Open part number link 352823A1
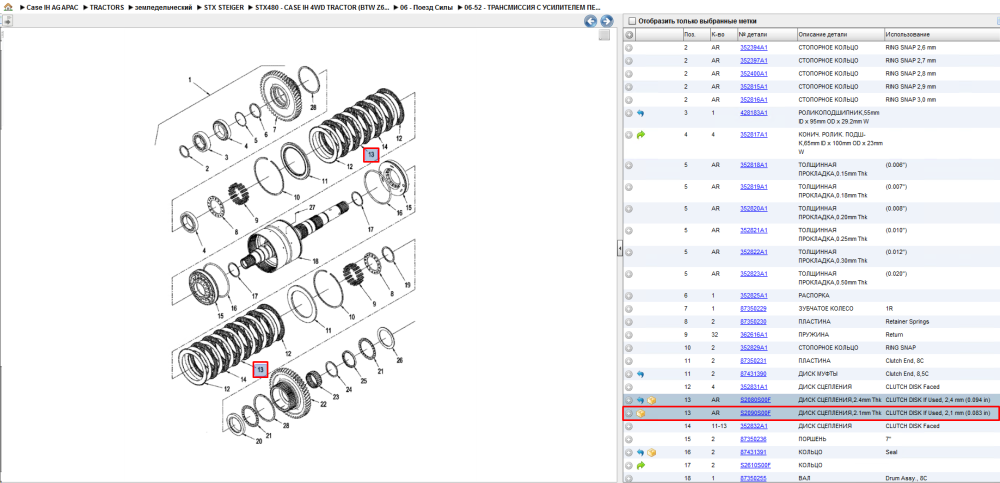 click(754, 274)
